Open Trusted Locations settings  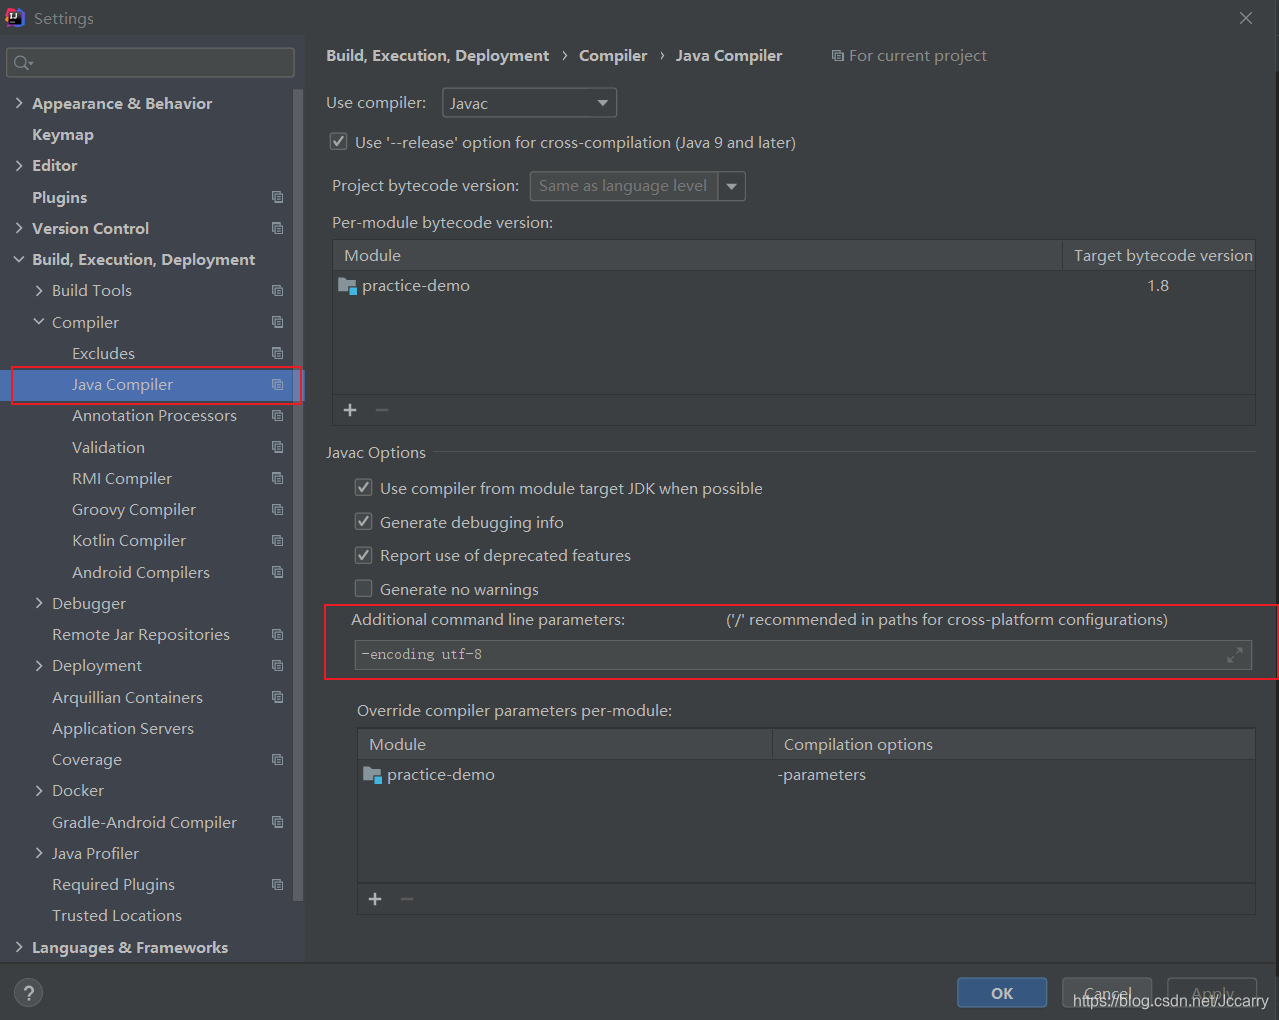pyautogui.click(x=117, y=916)
